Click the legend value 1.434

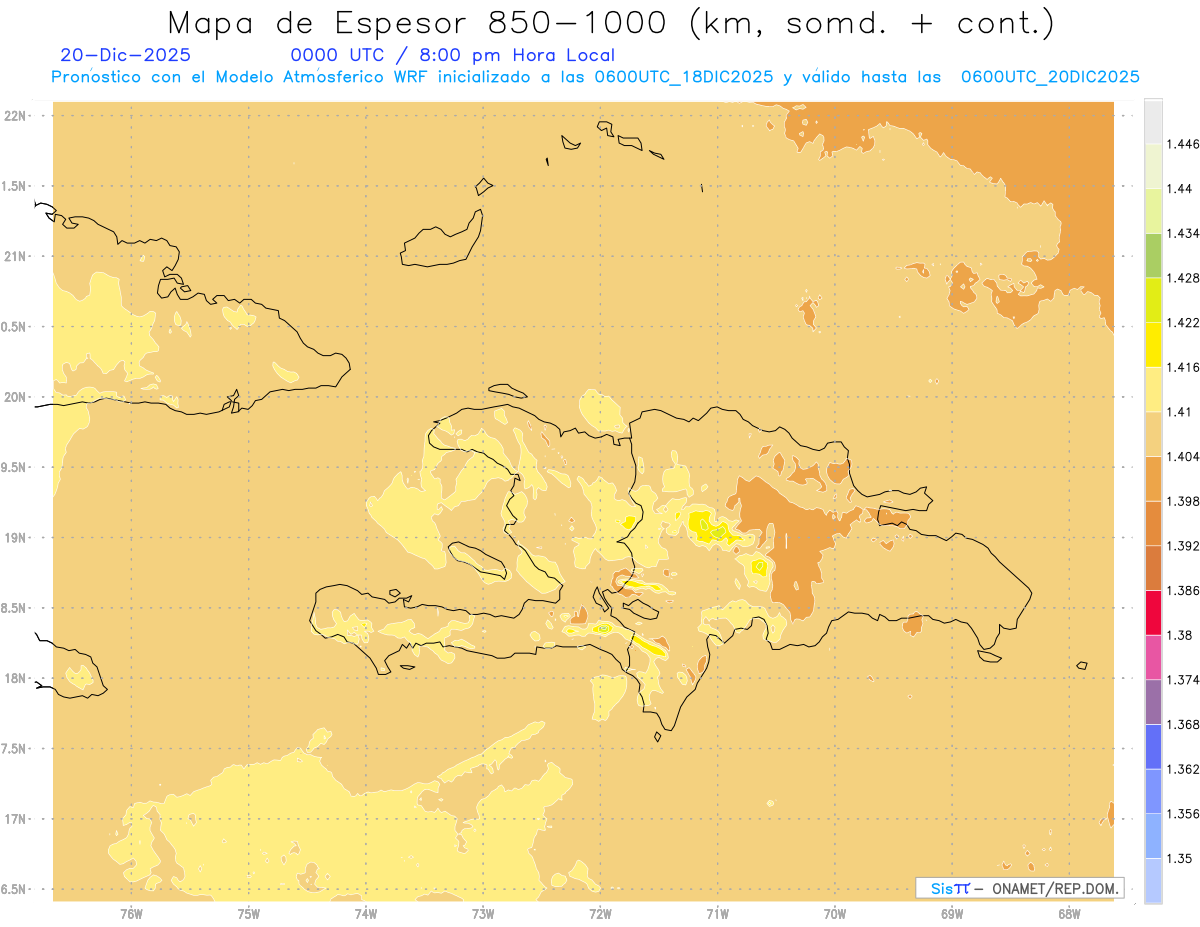(1183, 233)
